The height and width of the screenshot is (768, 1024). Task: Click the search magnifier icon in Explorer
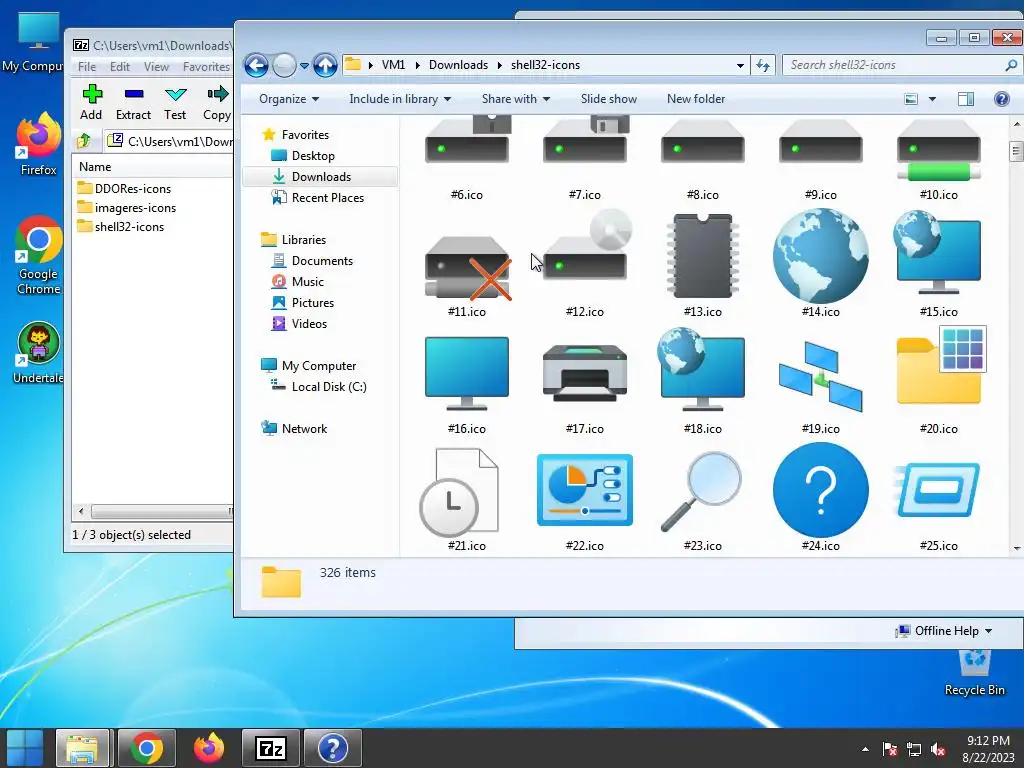[x=1010, y=65]
